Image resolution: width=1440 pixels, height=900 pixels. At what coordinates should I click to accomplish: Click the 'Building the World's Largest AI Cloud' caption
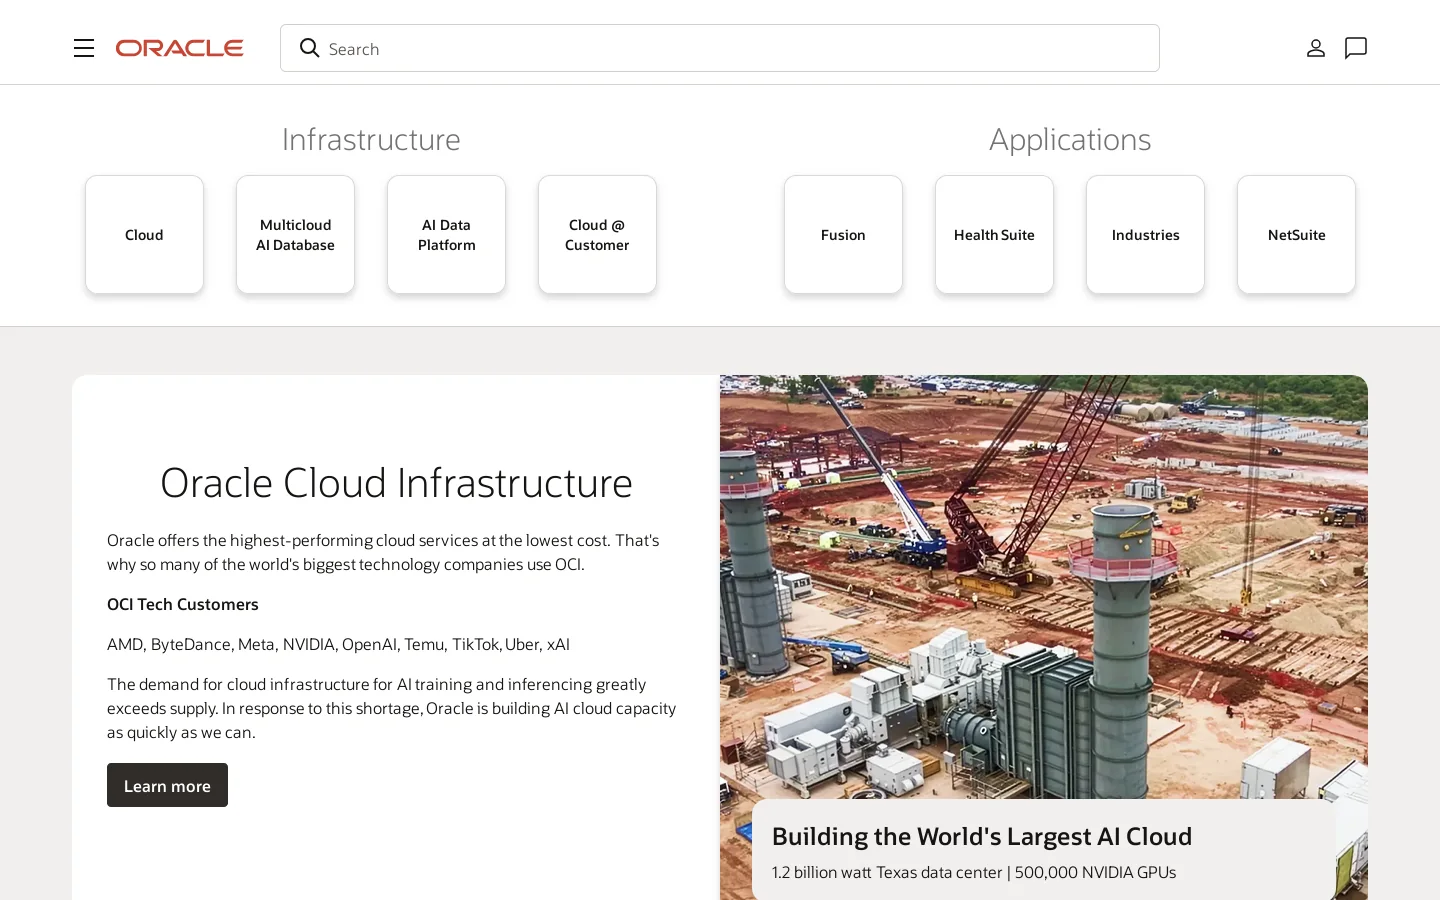click(x=982, y=836)
